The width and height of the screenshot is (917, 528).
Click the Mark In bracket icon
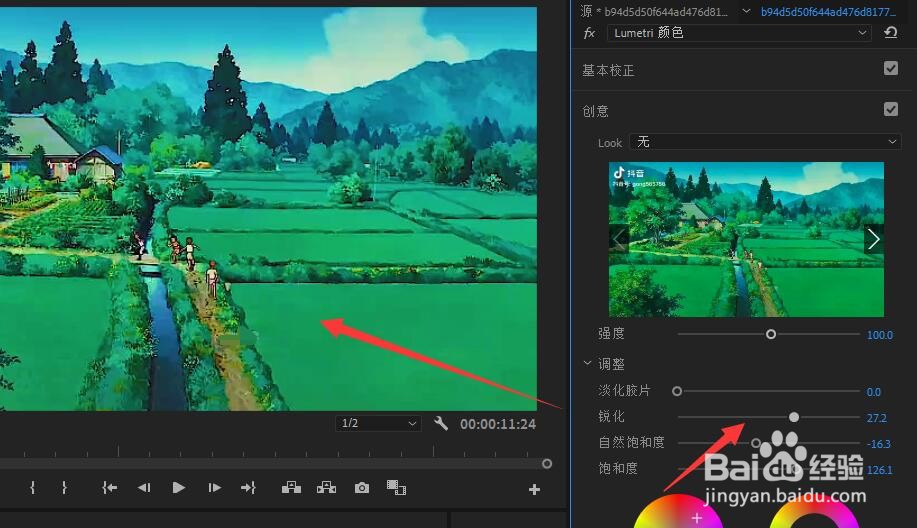32,487
